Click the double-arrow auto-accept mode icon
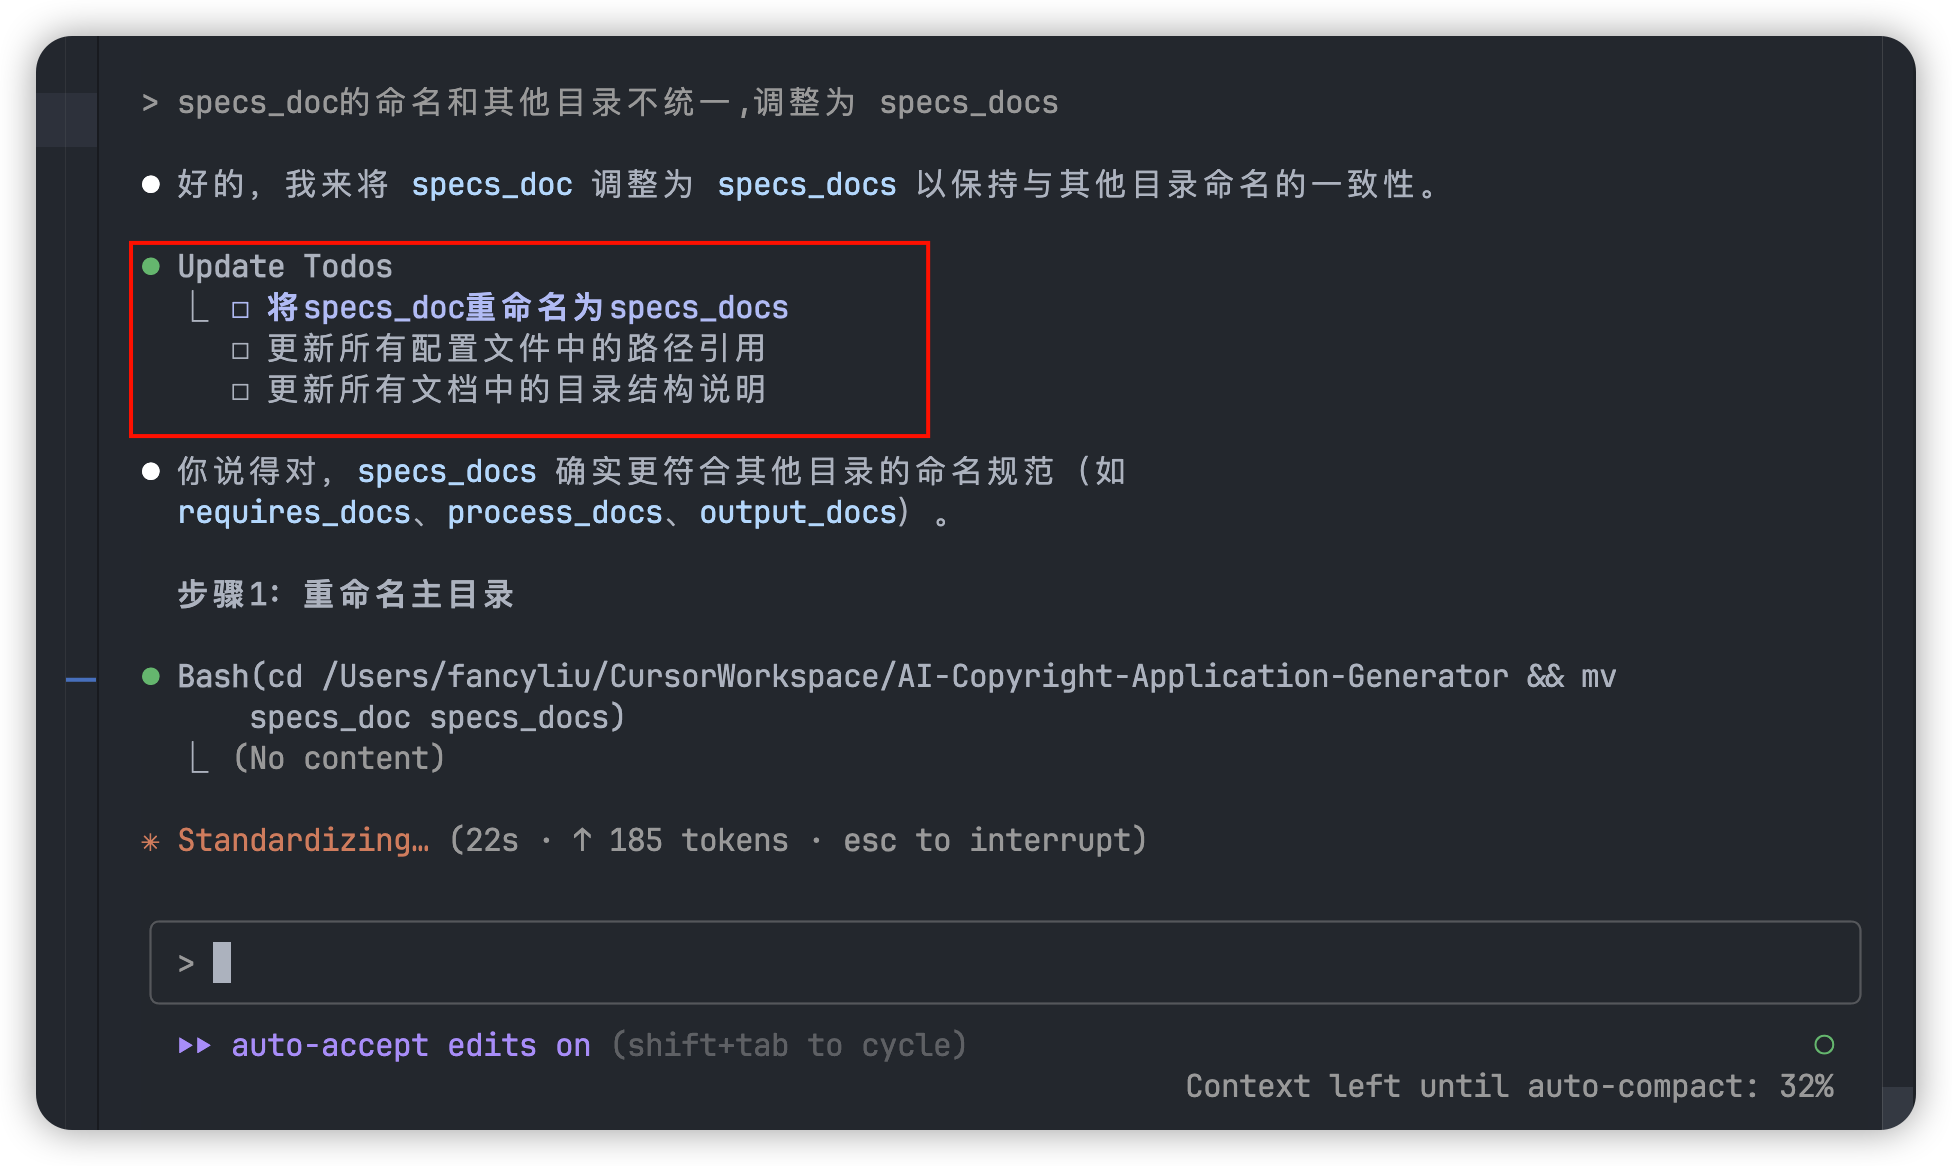 (195, 1045)
